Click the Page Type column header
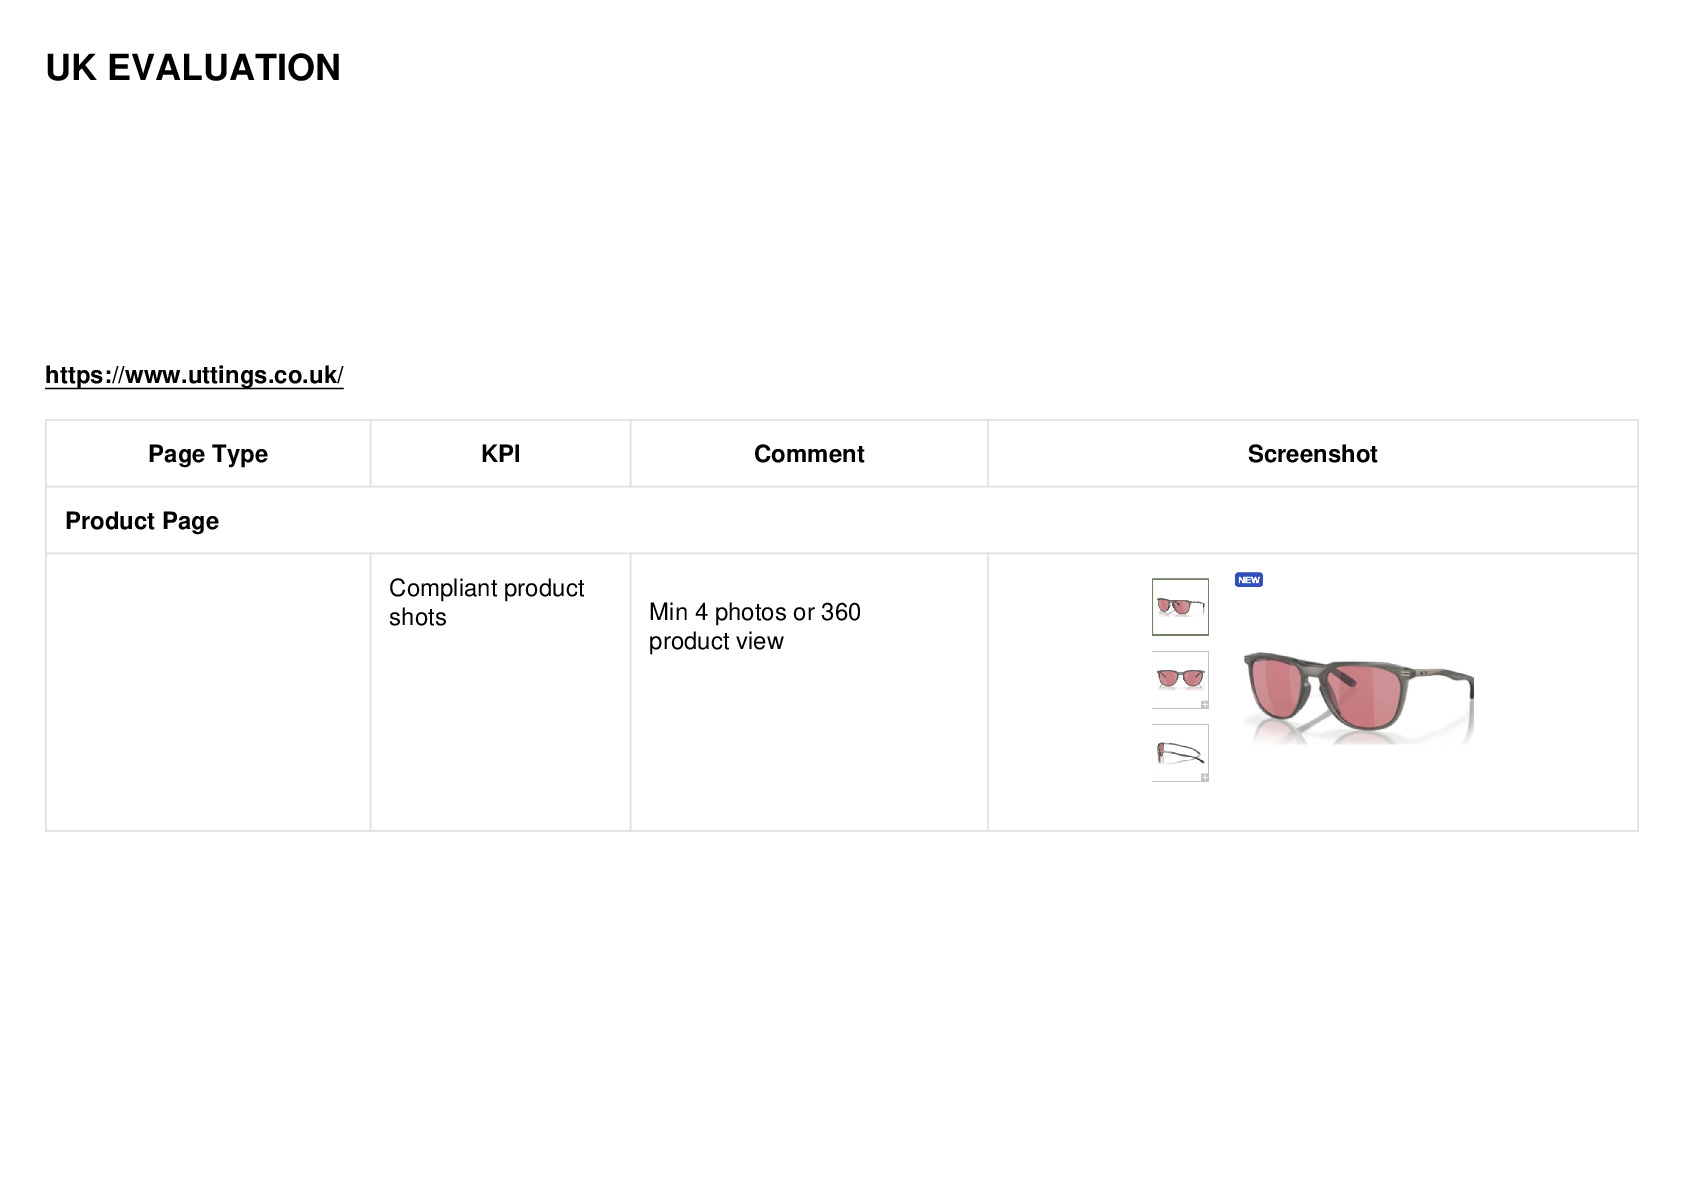1684x1191 pixels. [208, 454]
